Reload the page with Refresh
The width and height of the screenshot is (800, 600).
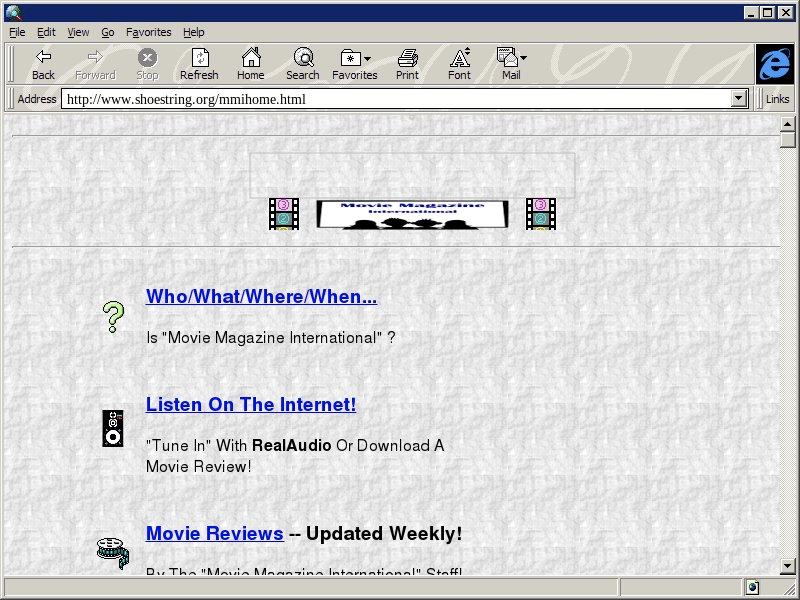199,64
